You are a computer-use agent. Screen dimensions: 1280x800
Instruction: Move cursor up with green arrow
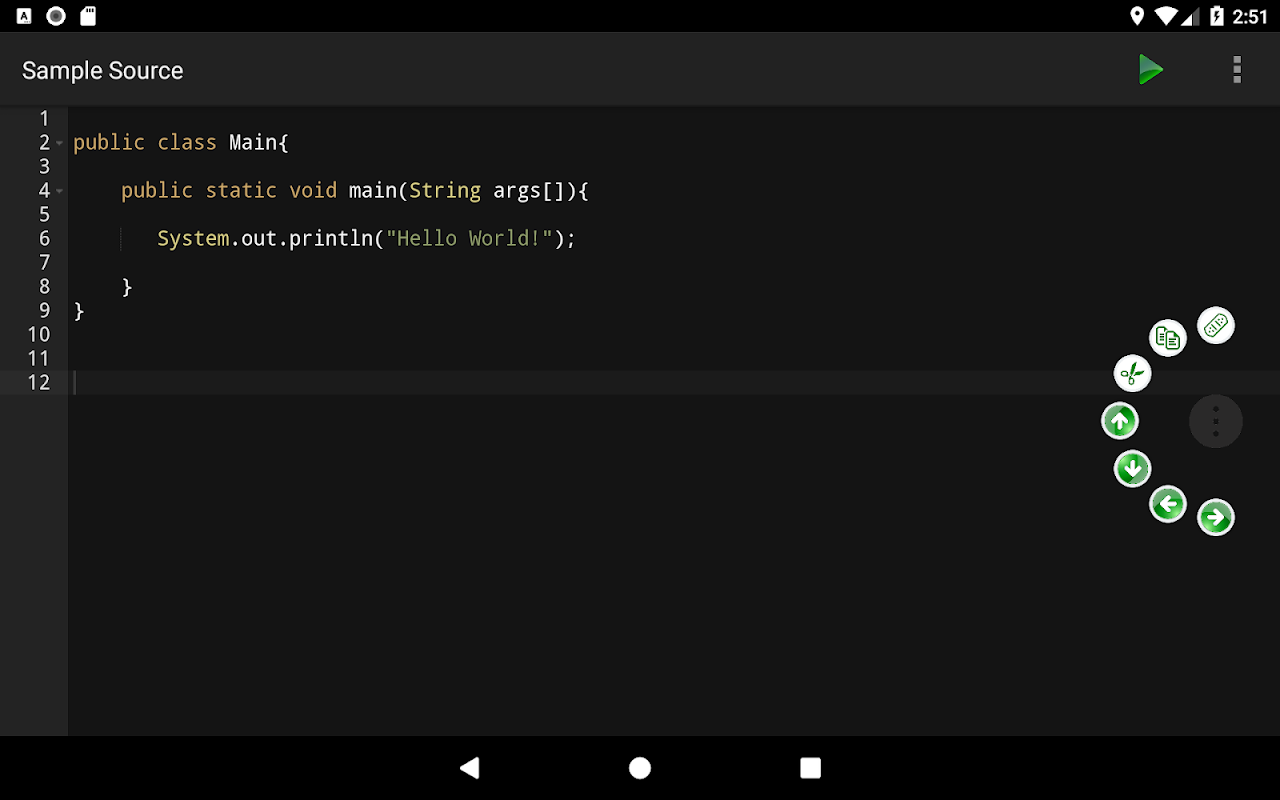coord(1120,421)
